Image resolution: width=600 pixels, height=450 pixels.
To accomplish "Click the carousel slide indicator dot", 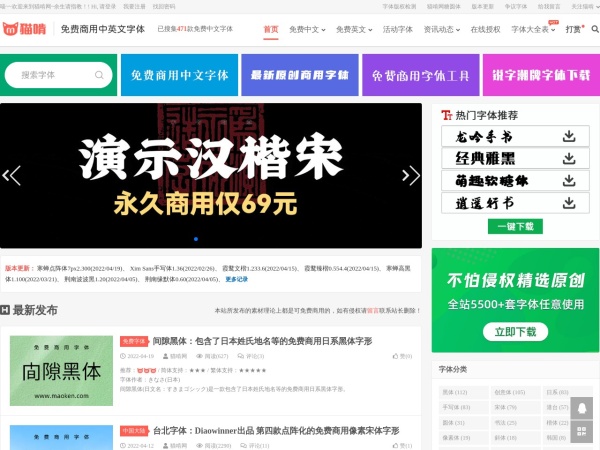I will click(196, 239).
